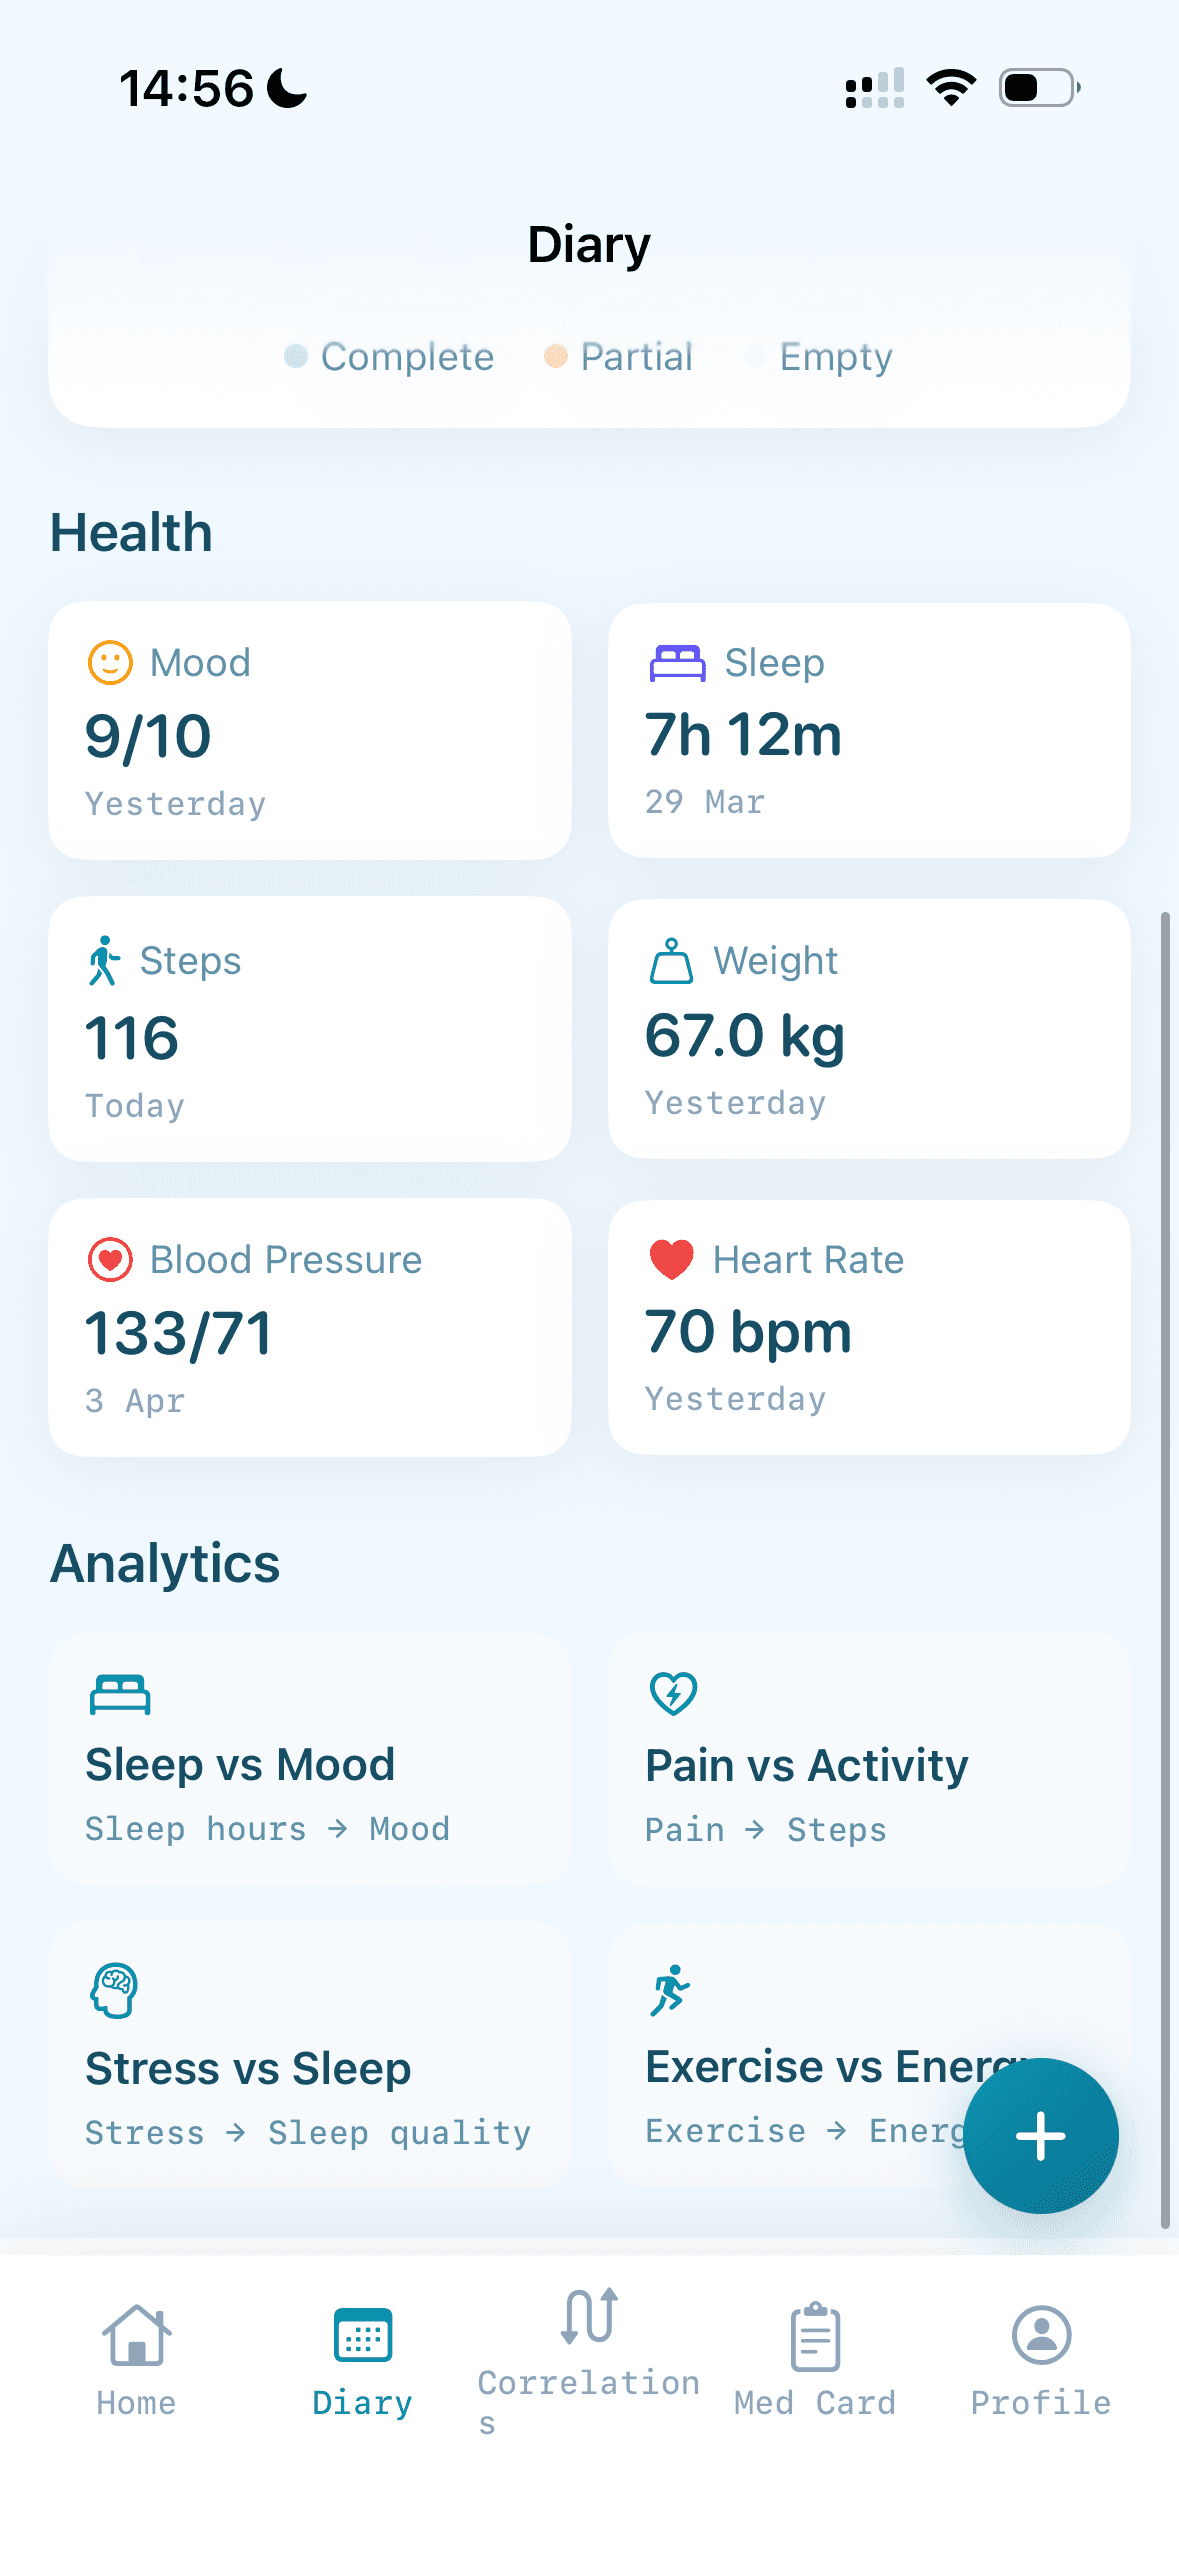Open the Profile tab
The width and height of the screenshot is (1179, 2556).
[1040, 2358]
